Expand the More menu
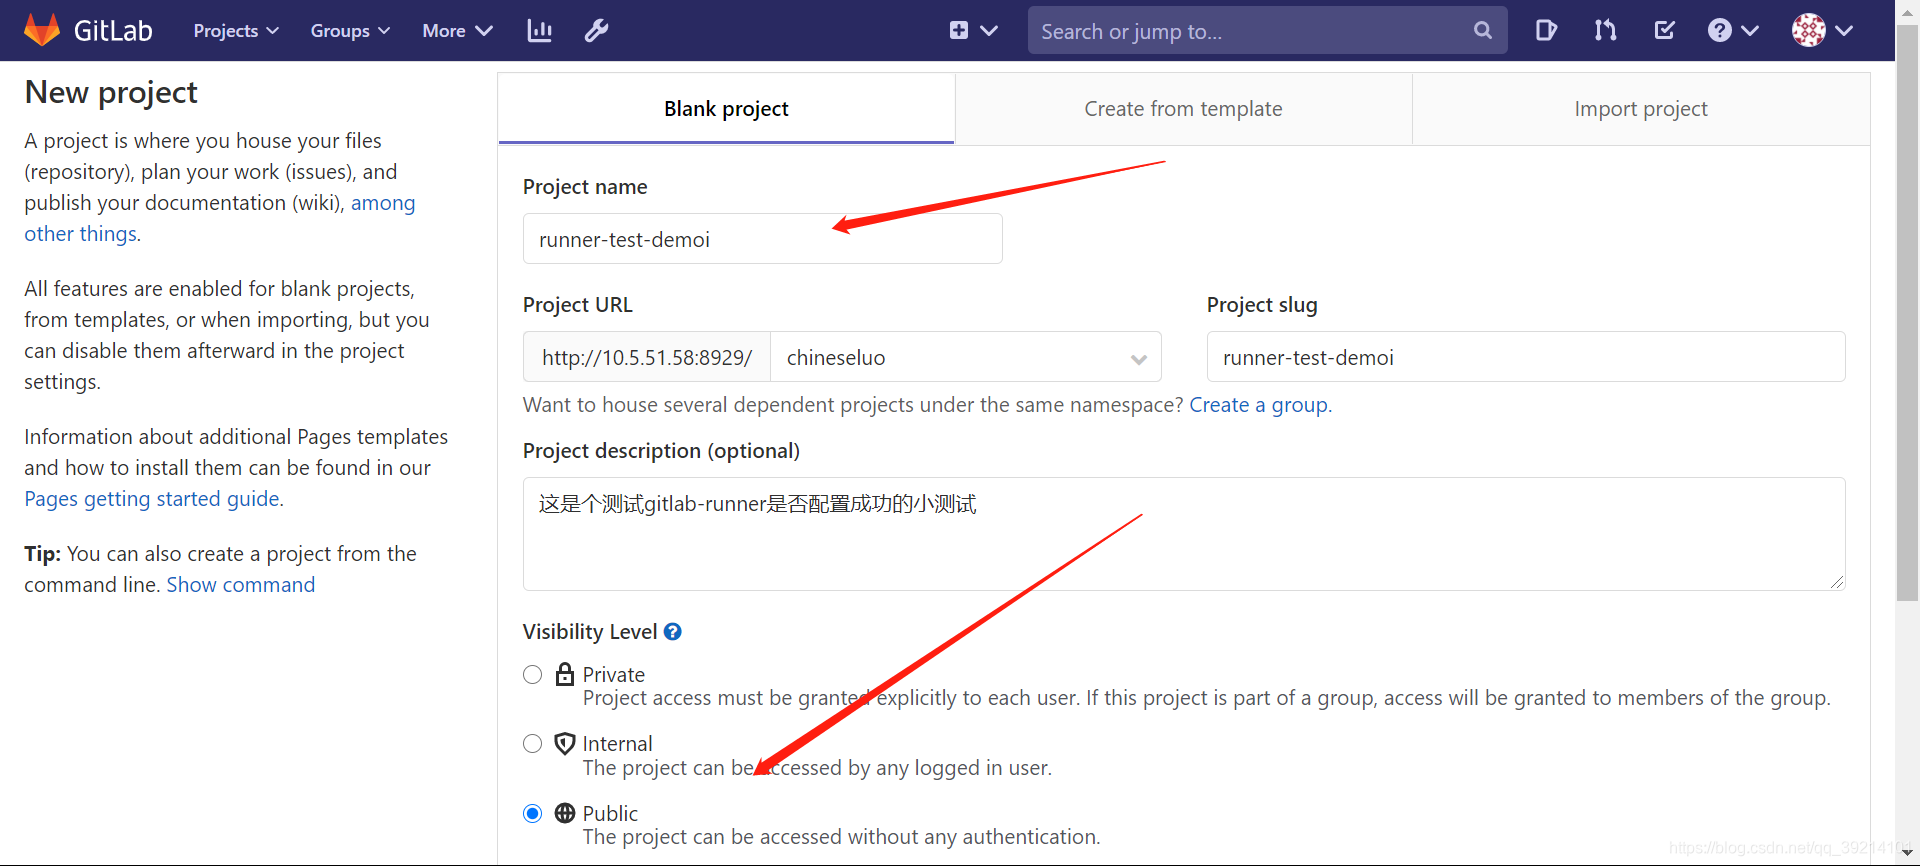 (x=457, y=31)
